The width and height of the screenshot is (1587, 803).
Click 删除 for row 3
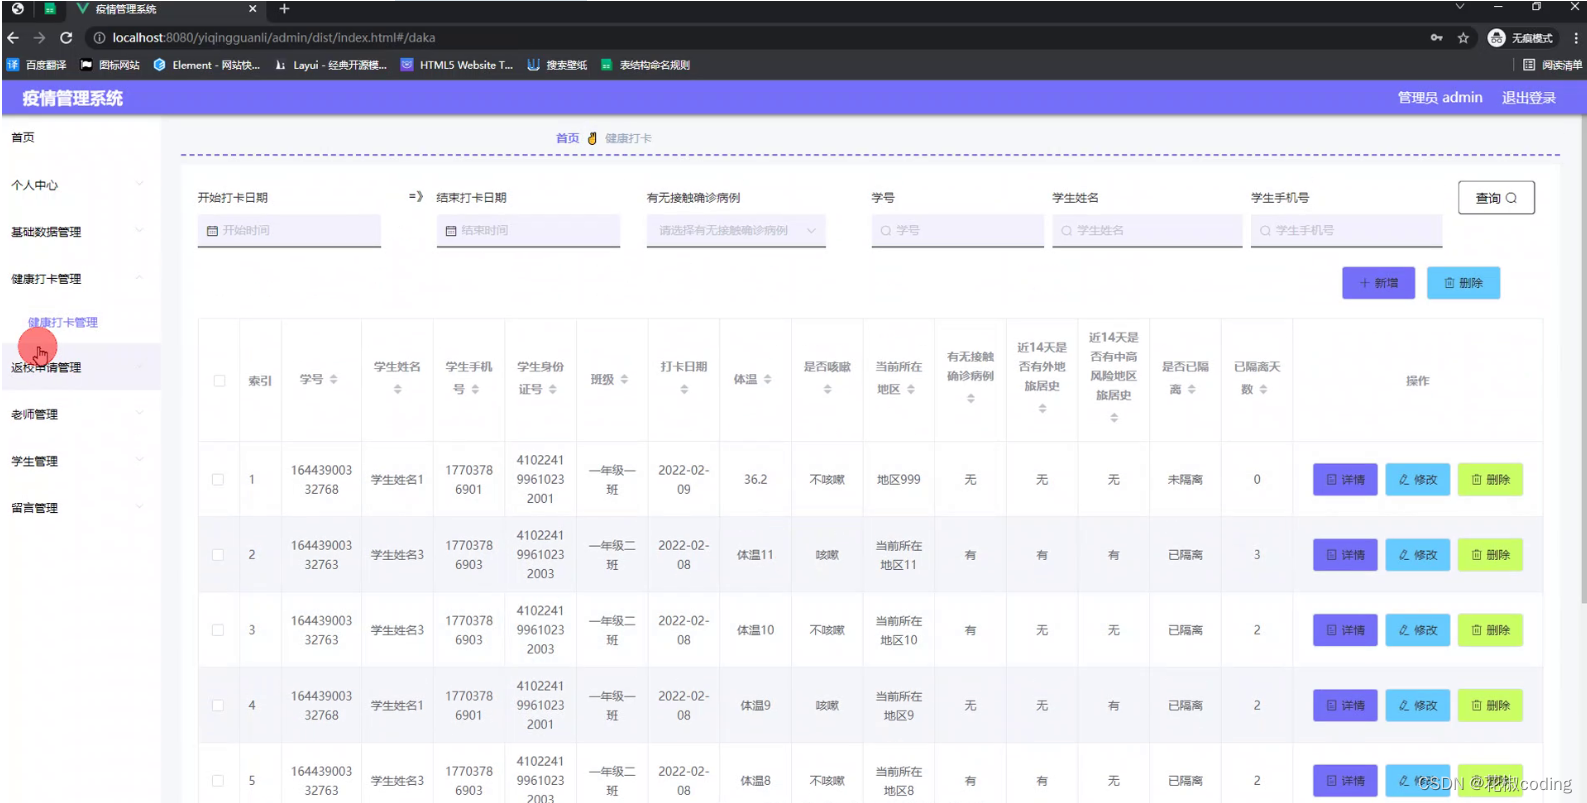tap(1490, 630)
